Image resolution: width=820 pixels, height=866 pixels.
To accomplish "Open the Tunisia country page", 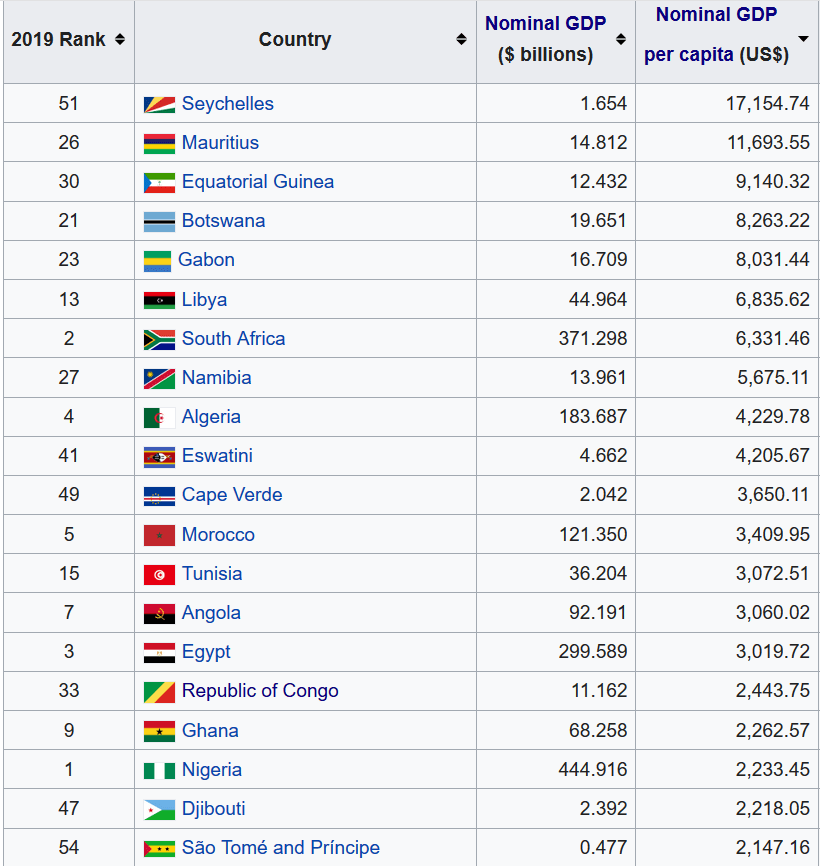I will [212, 573].
